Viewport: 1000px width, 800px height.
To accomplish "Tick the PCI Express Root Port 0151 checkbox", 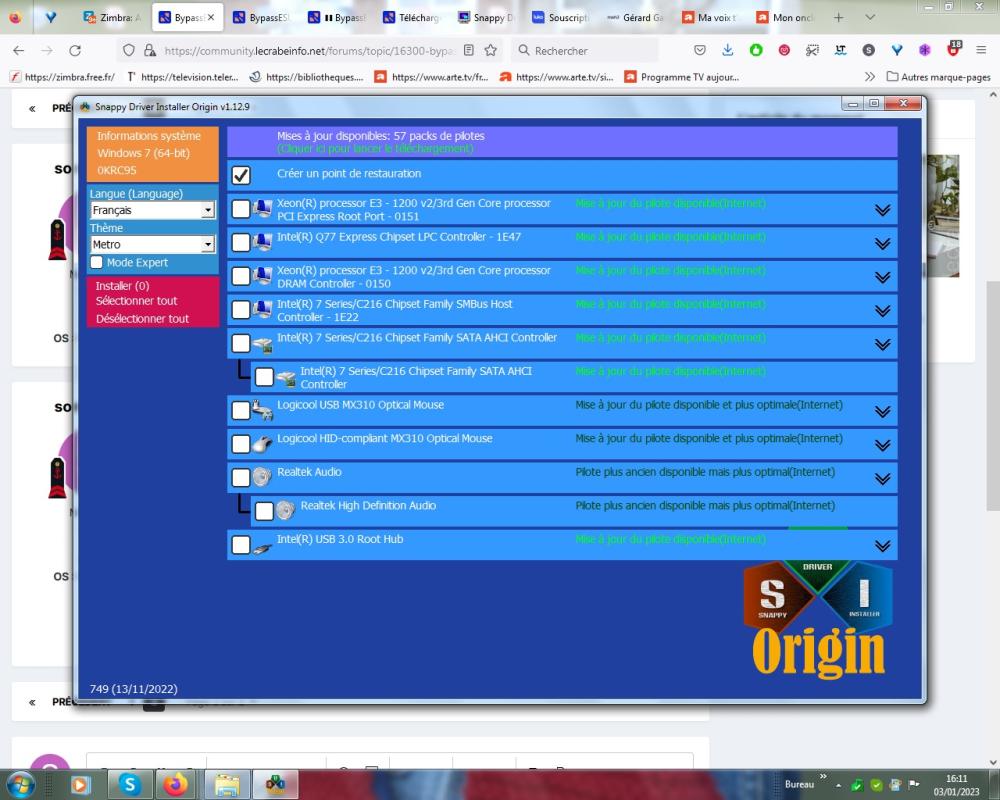I will pos(240,209).
